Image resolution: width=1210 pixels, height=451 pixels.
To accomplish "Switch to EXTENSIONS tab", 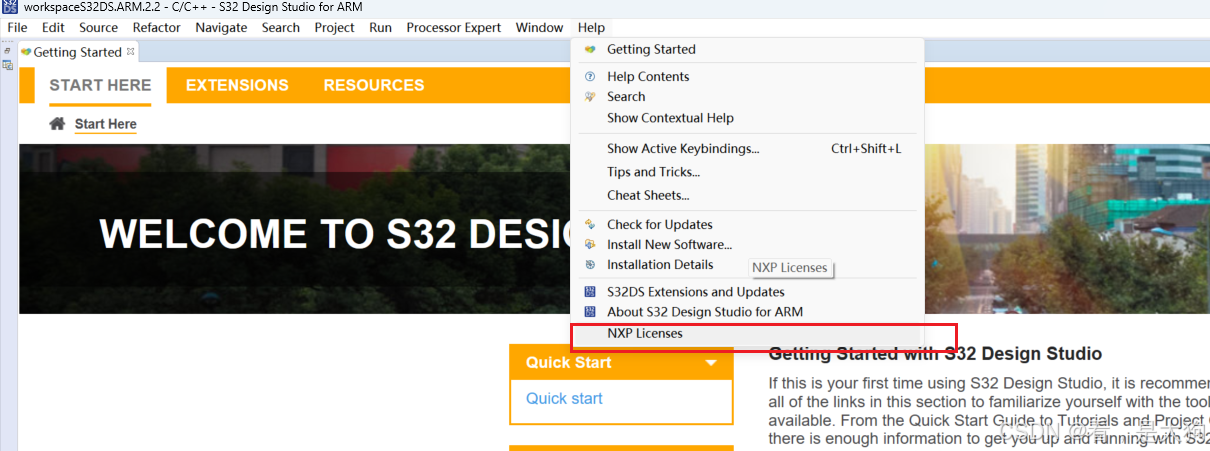I will (x=237, y=85).
